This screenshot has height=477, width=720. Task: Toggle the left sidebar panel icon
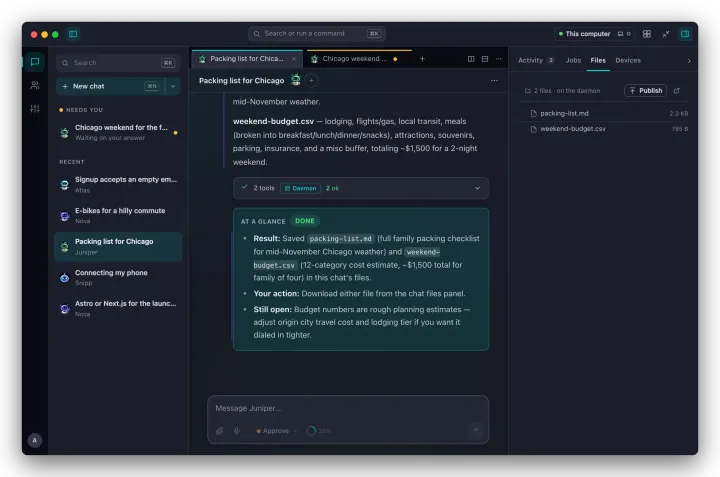pos(73,34)
